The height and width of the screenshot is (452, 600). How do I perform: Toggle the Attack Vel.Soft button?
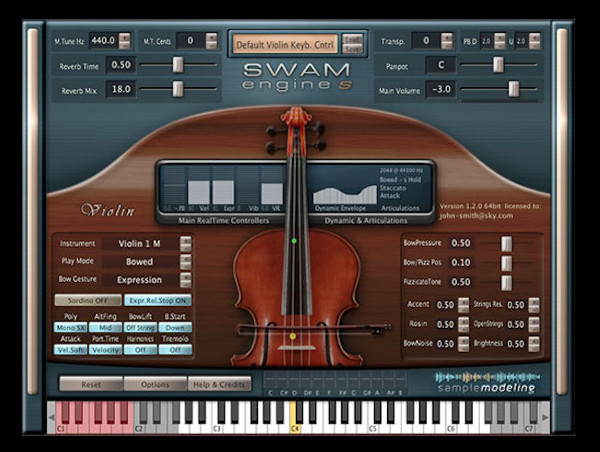coord(70,350)
